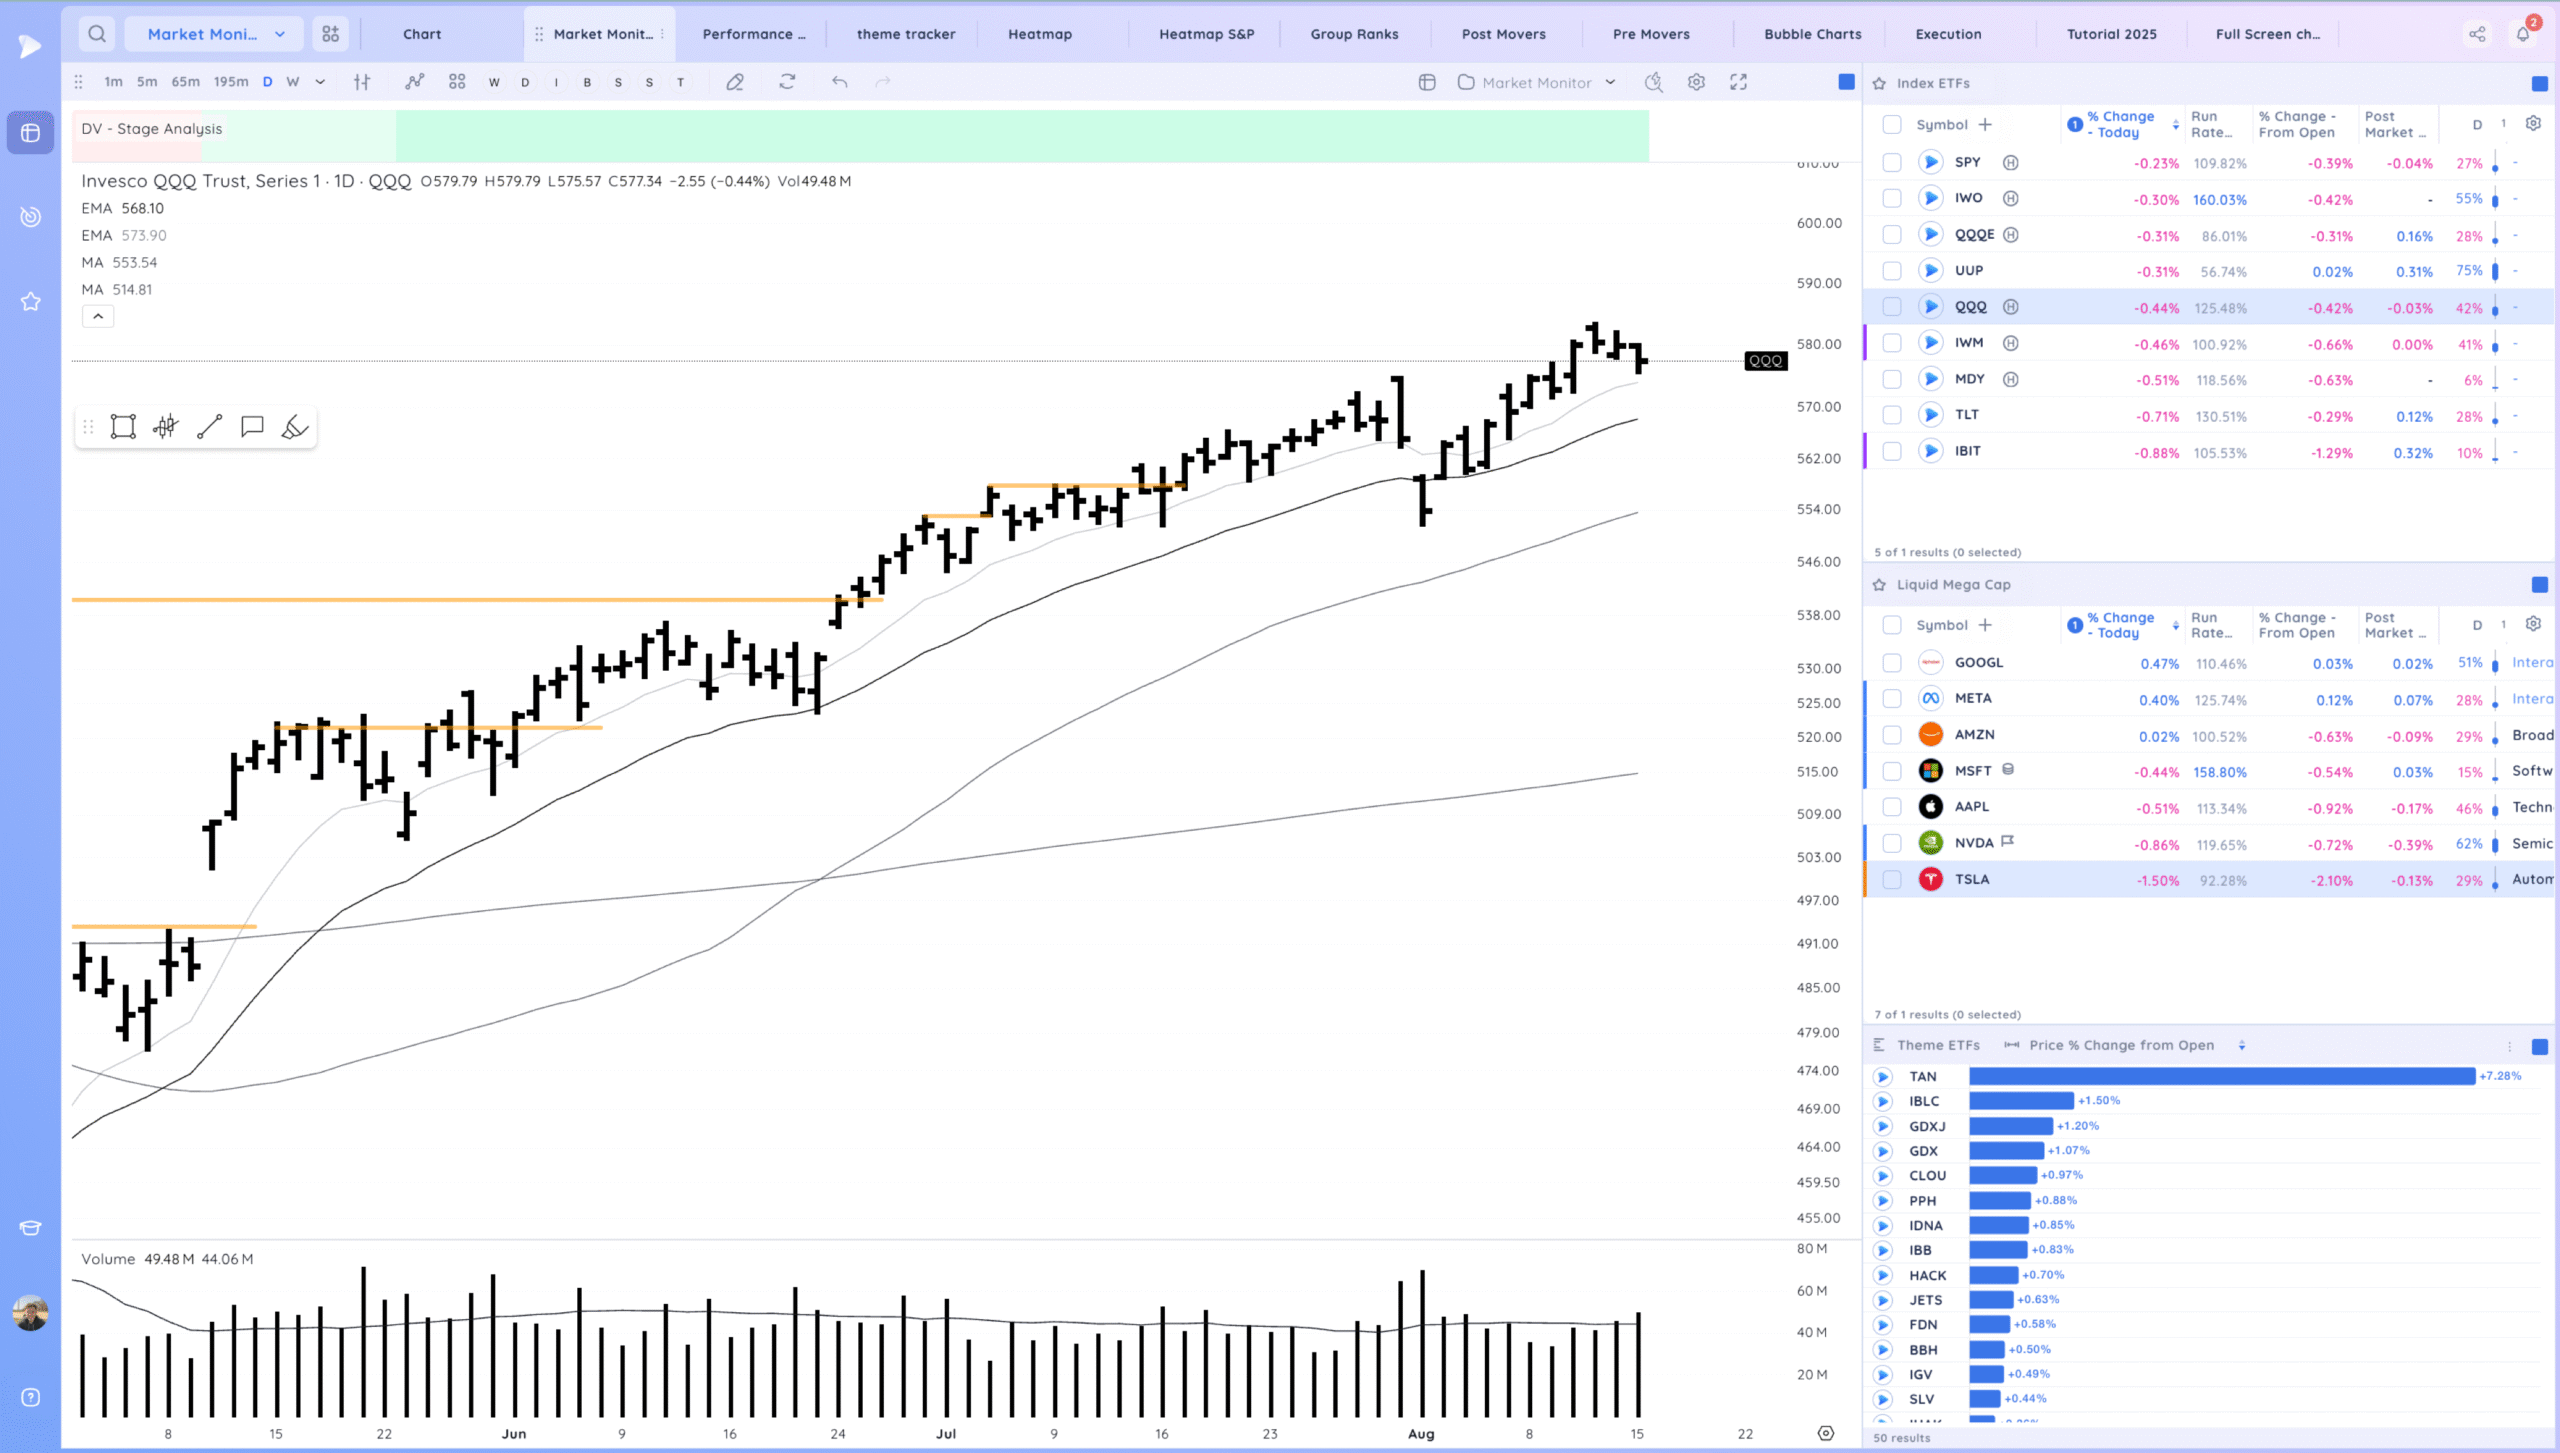The width and height of the screenshot is (2560, 1453).
Task: Open the timeframe dropdown chevron after W
Action: [x=320, y=82]
